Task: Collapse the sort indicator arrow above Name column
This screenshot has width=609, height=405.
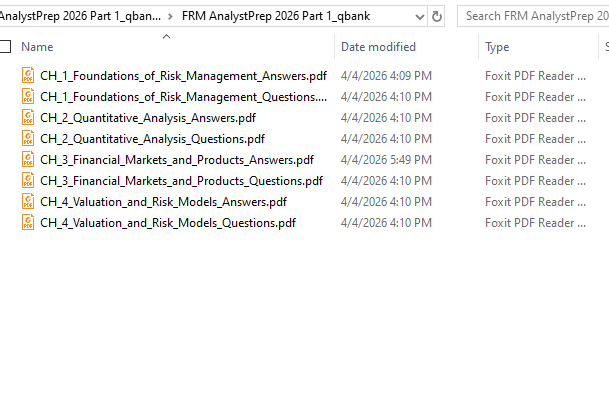Action: 166,36
